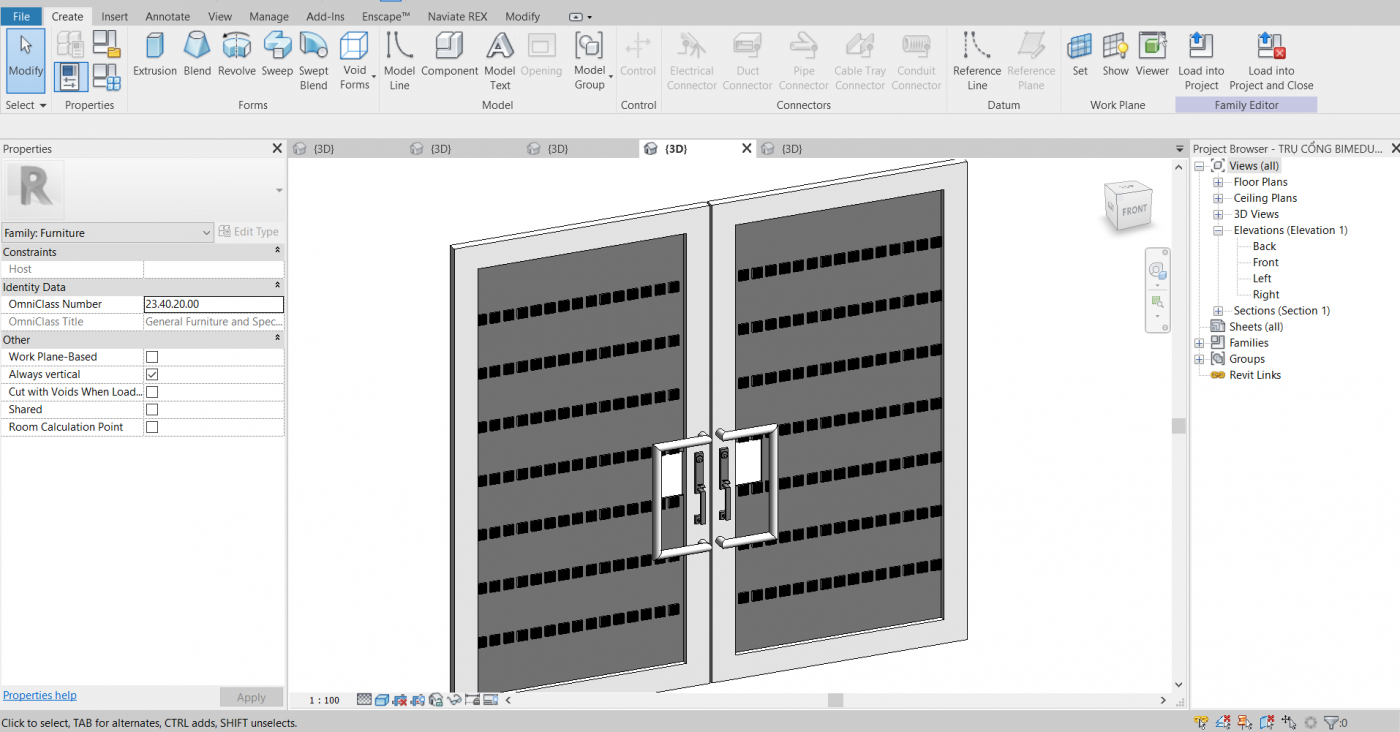Enable the Shared checkbox

(x=151, y=409)
